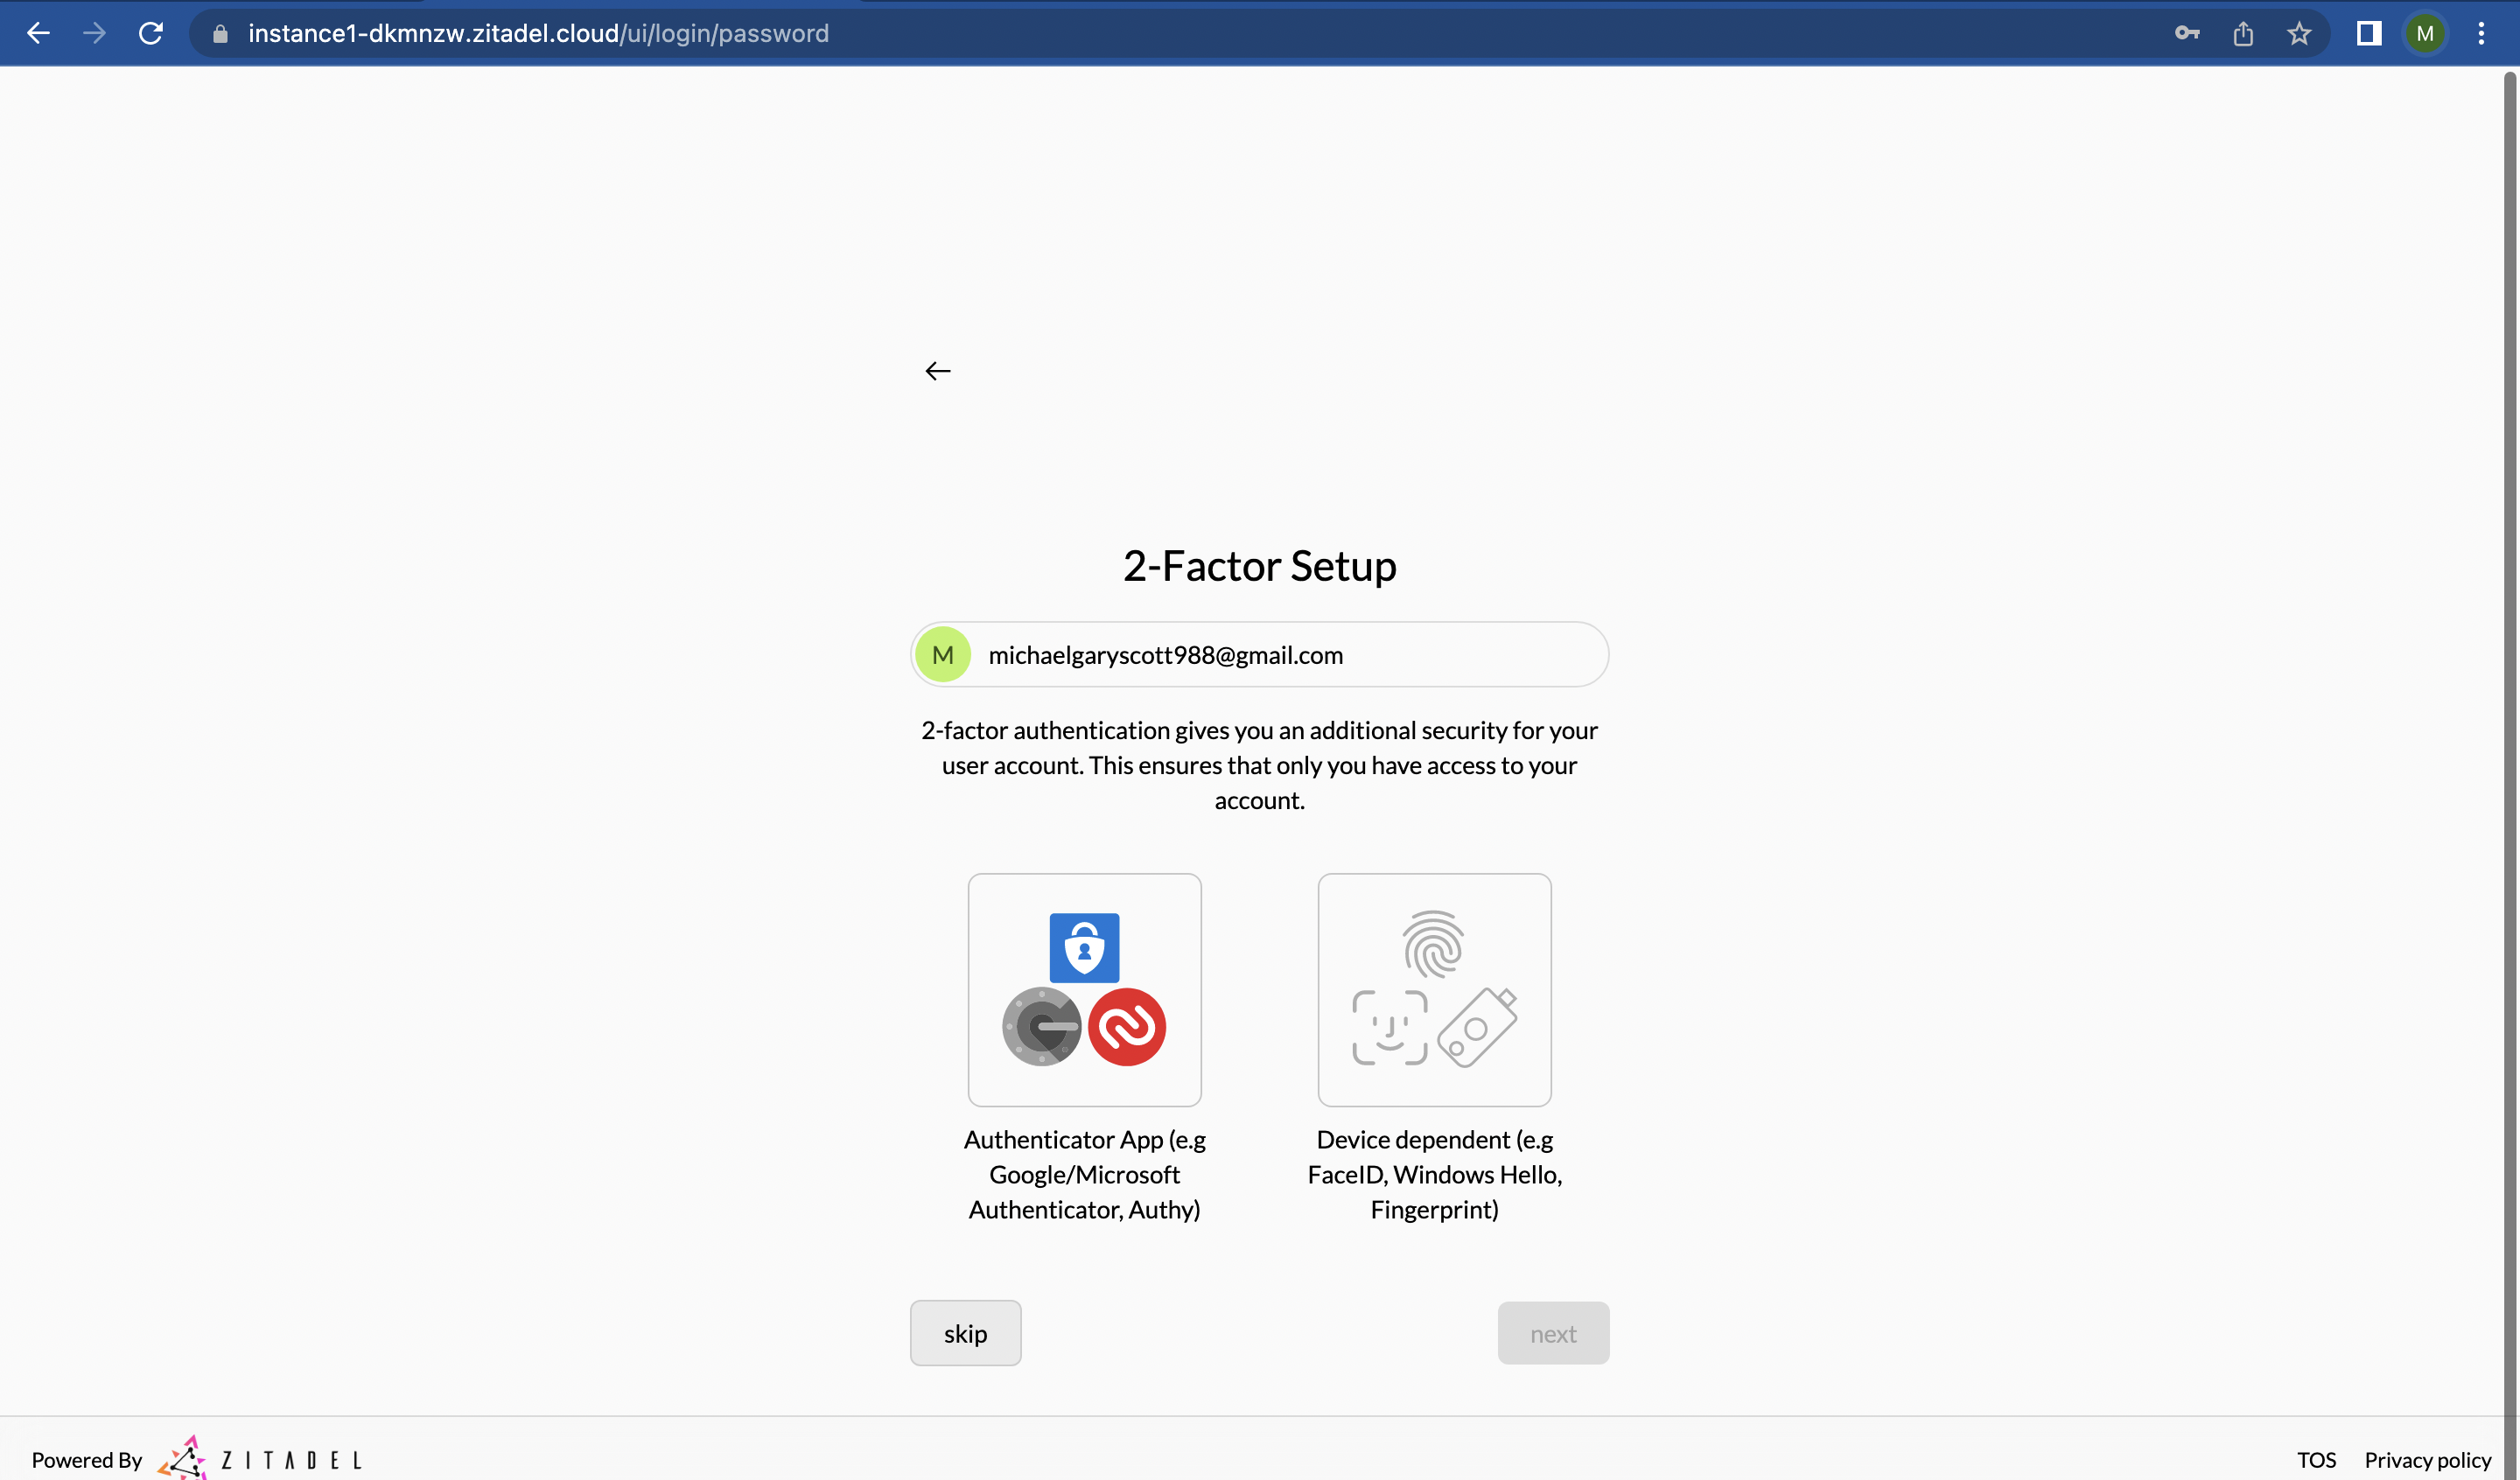The height and width of the screenshot is (1480, 2520).
Task: Select the Authenticator App option tile
Action: [1084, 989]
